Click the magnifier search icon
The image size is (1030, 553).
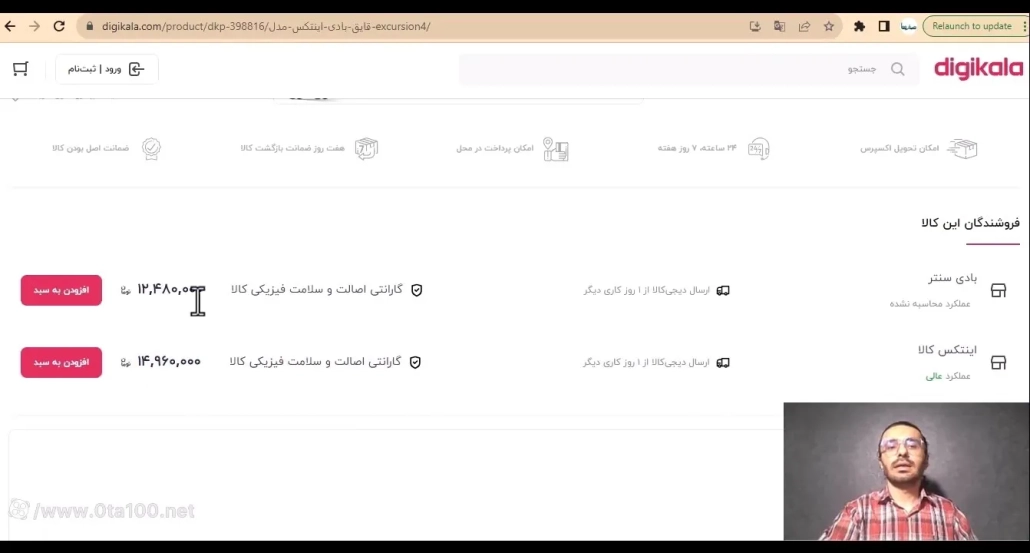[x=897, y=69]
